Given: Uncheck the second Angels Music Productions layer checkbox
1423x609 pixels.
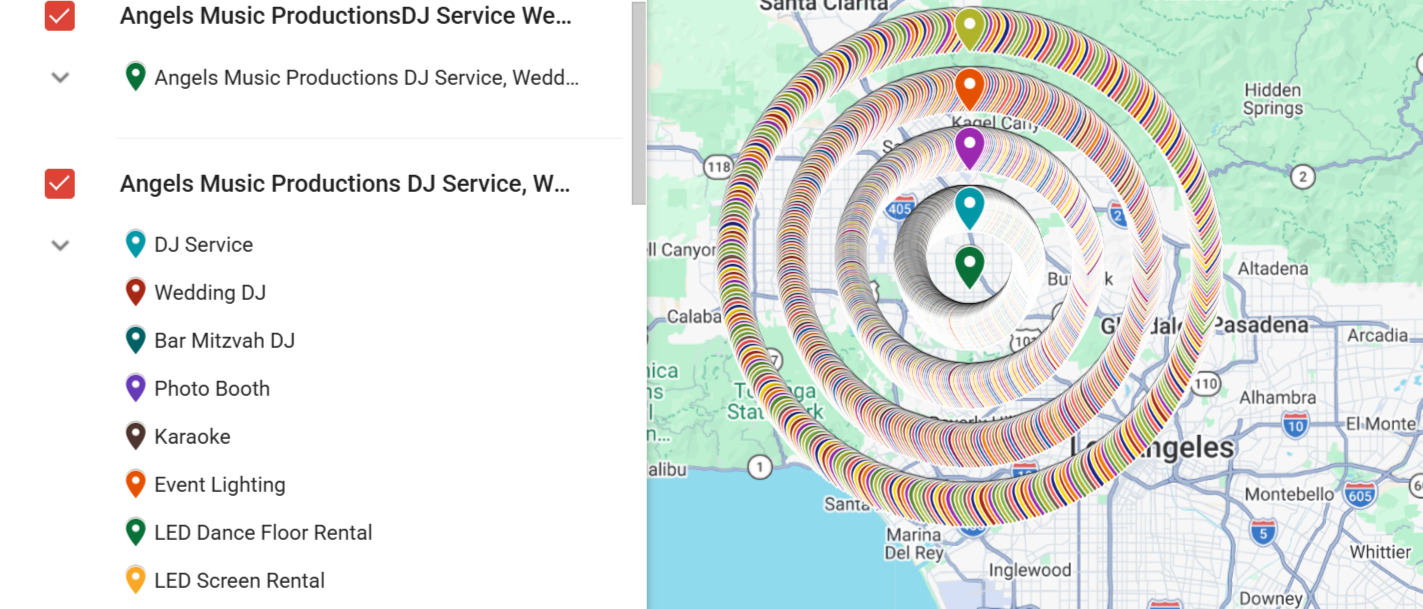Looking at the screenshot, I should tap(60, 184).
